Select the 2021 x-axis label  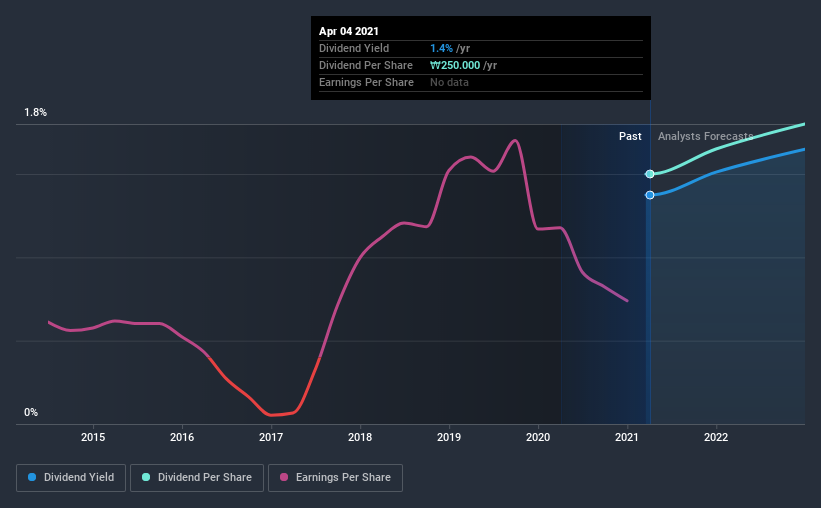point(627,437)
